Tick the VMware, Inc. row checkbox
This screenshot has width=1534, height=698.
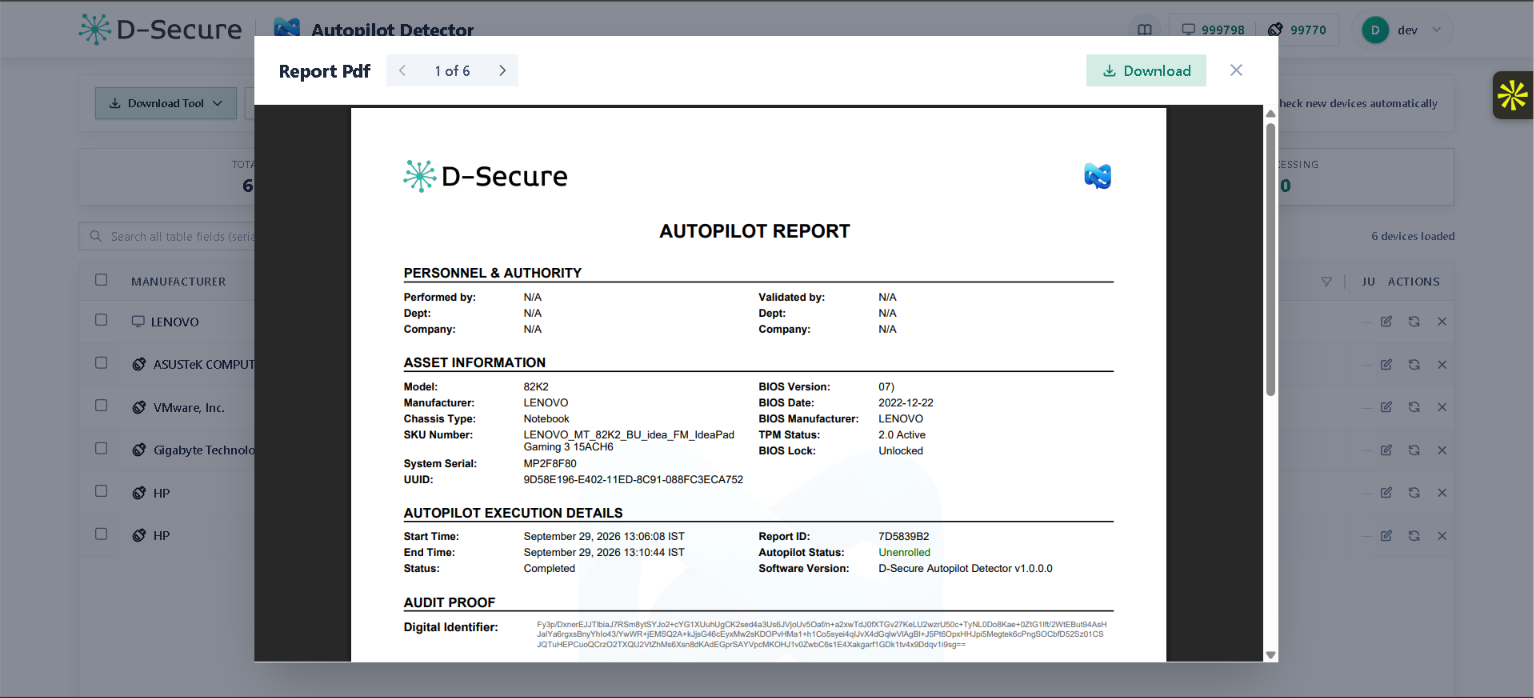coord(101,406)
